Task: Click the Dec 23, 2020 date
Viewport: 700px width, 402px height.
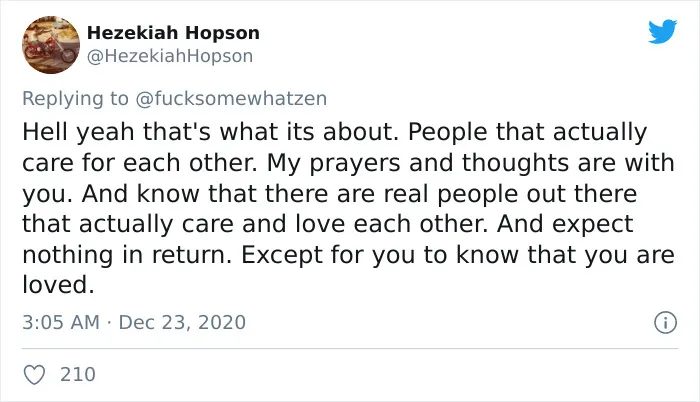Action: tap(182, 322)
